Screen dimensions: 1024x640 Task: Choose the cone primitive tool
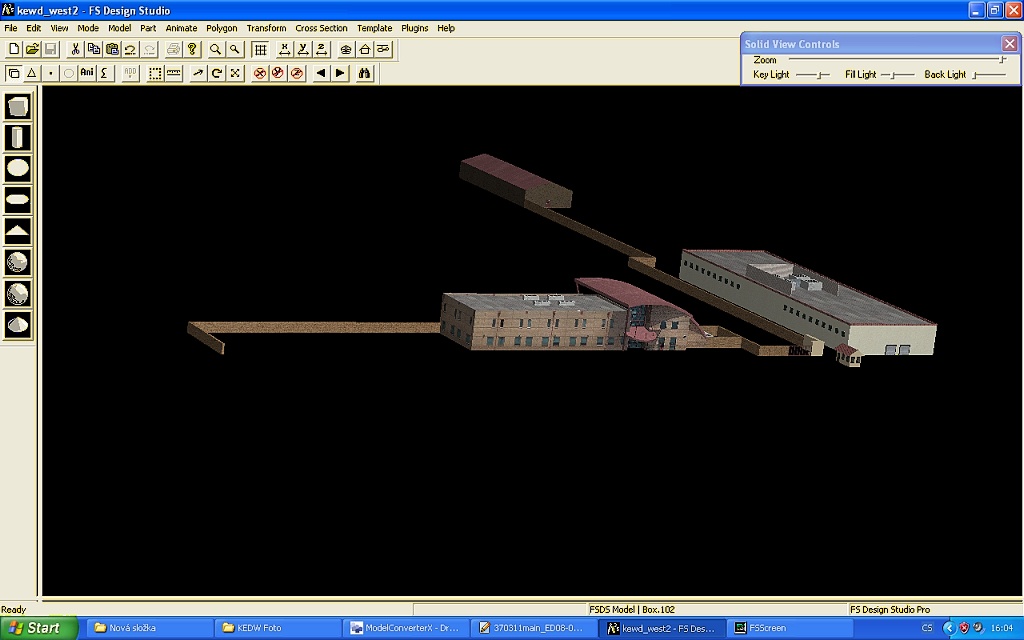pos(18,324)
